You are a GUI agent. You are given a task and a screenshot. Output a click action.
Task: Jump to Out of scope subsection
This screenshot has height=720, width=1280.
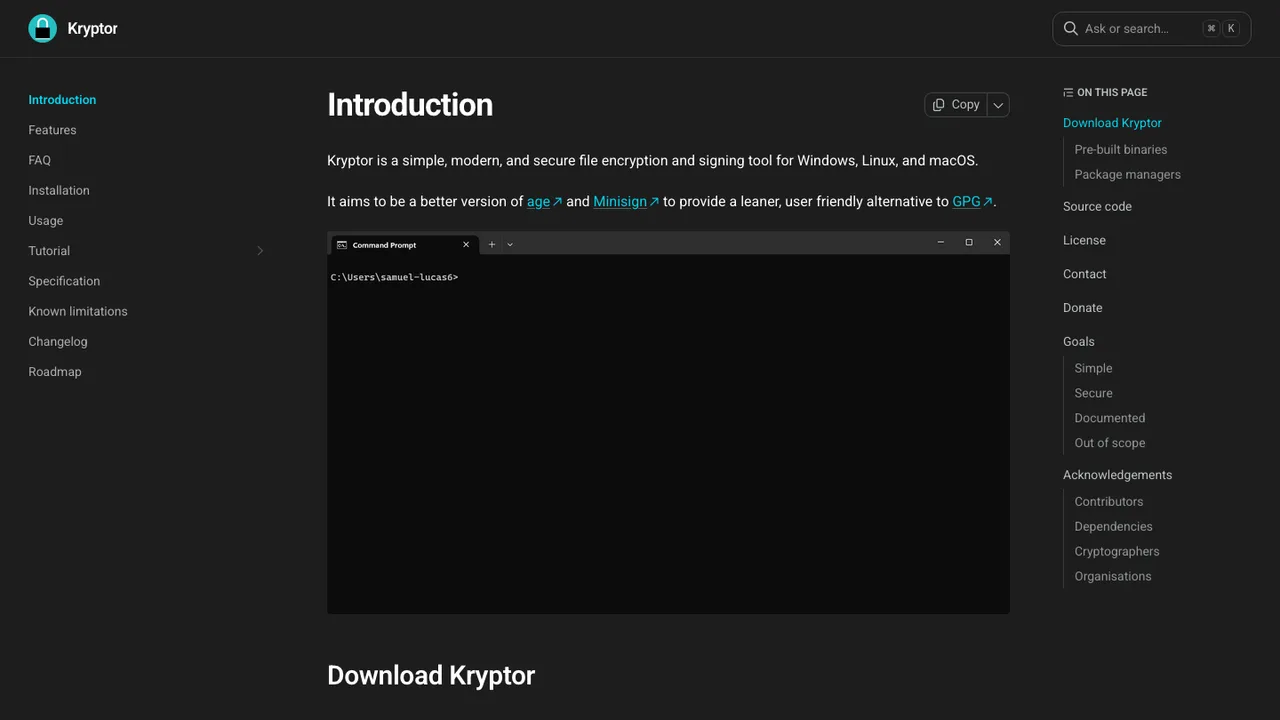[1110, 443]
